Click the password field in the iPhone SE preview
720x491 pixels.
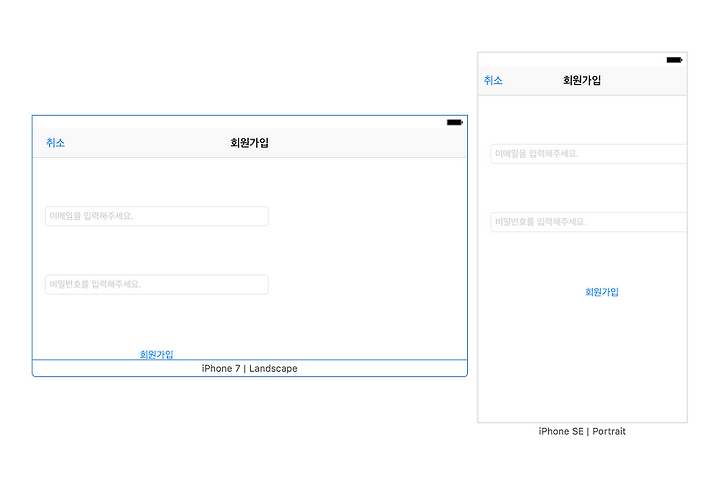coord(589,222)
